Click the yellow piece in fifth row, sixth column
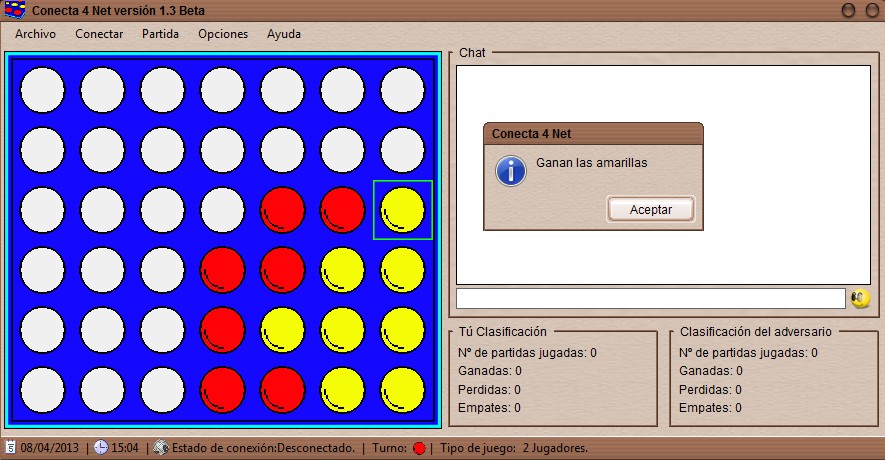 [343, 330]
